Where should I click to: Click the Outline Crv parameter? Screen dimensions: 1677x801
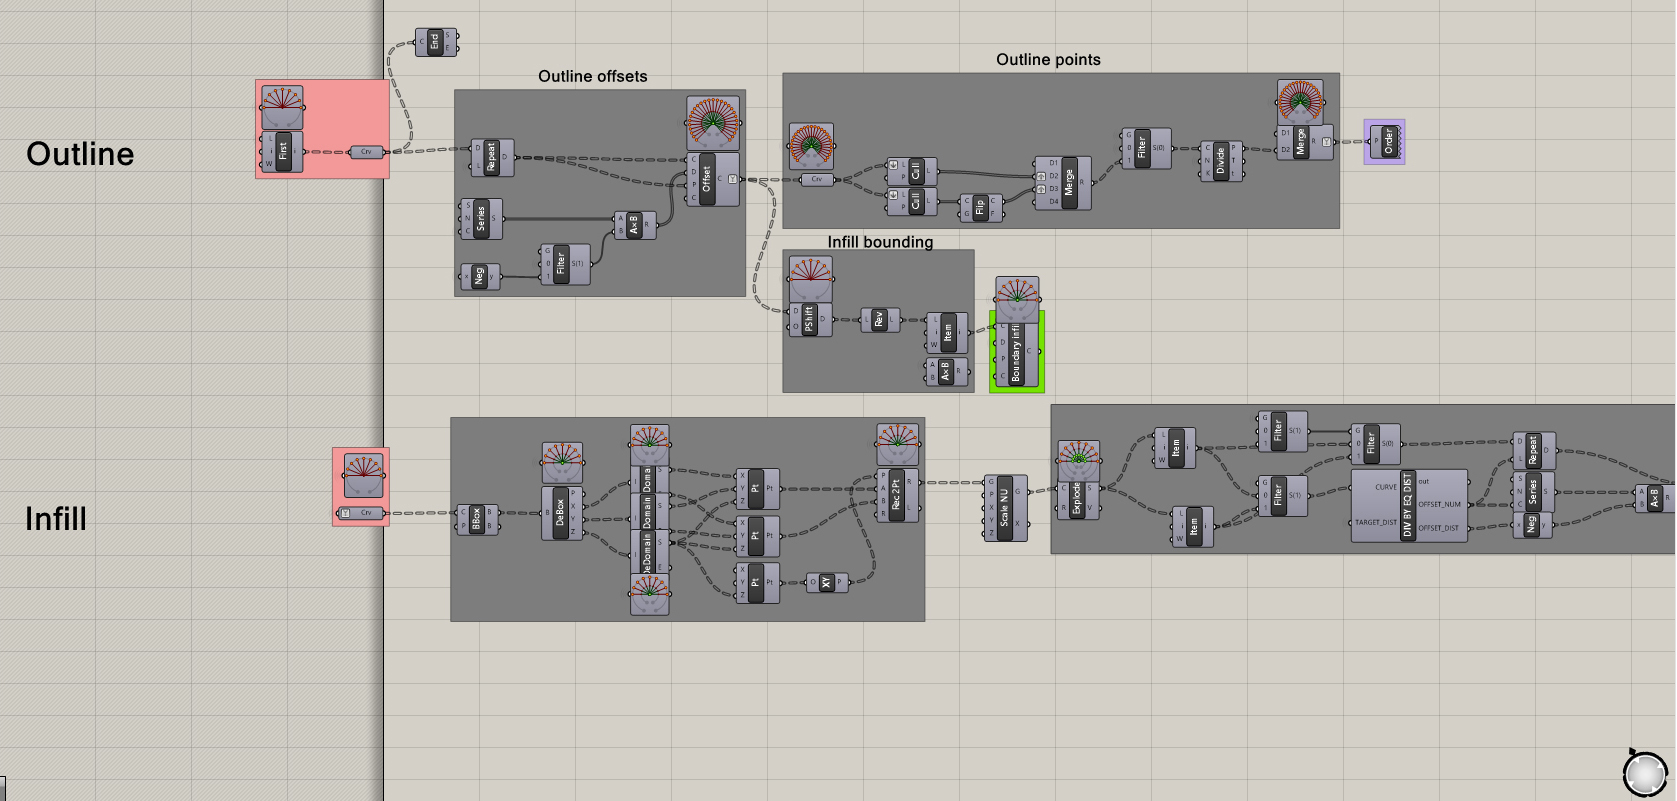pos(366,152)
